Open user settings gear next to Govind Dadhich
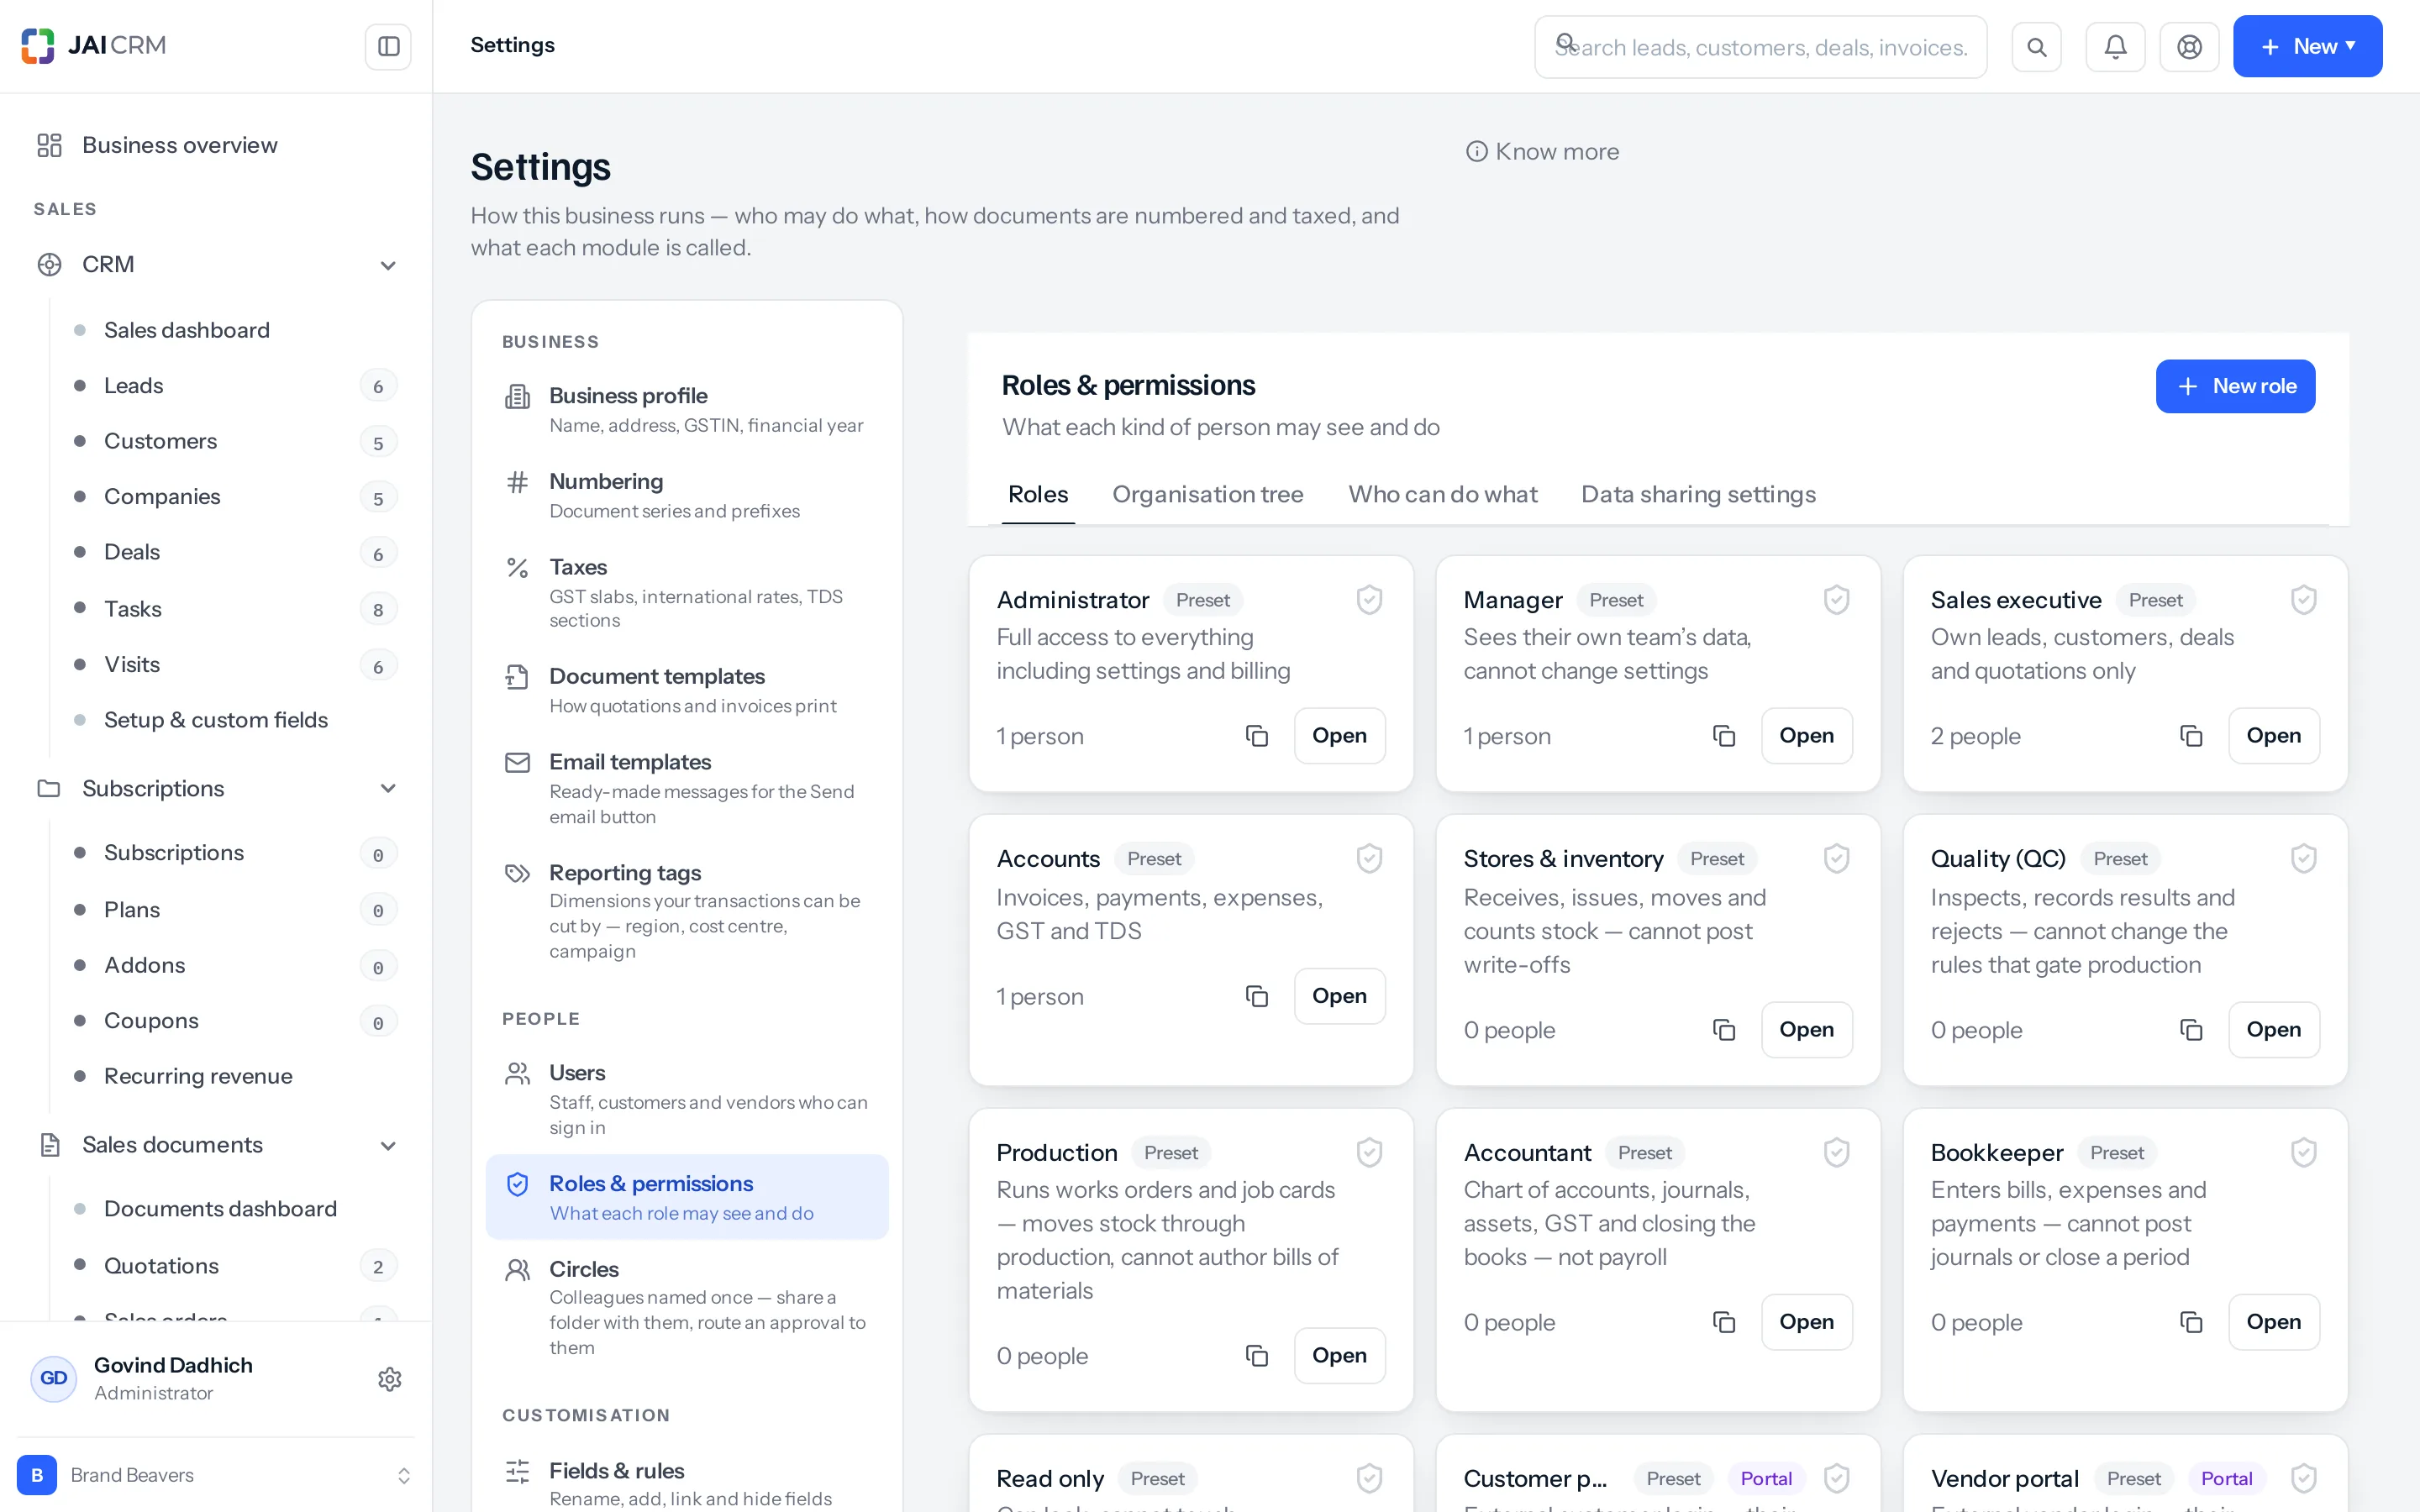This screenshot has width=2420, height=1512. [390, 1379]
